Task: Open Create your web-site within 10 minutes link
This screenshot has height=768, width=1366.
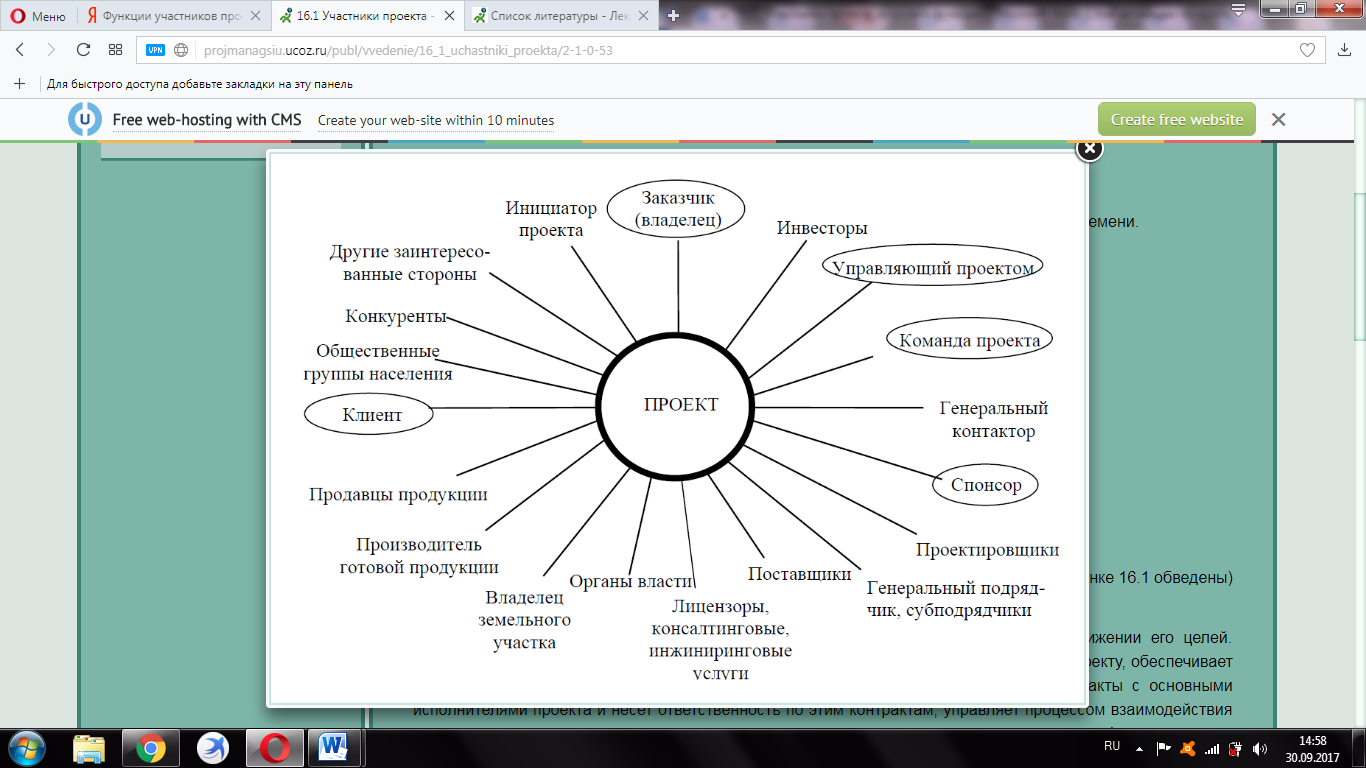Action: coord(436,120)
